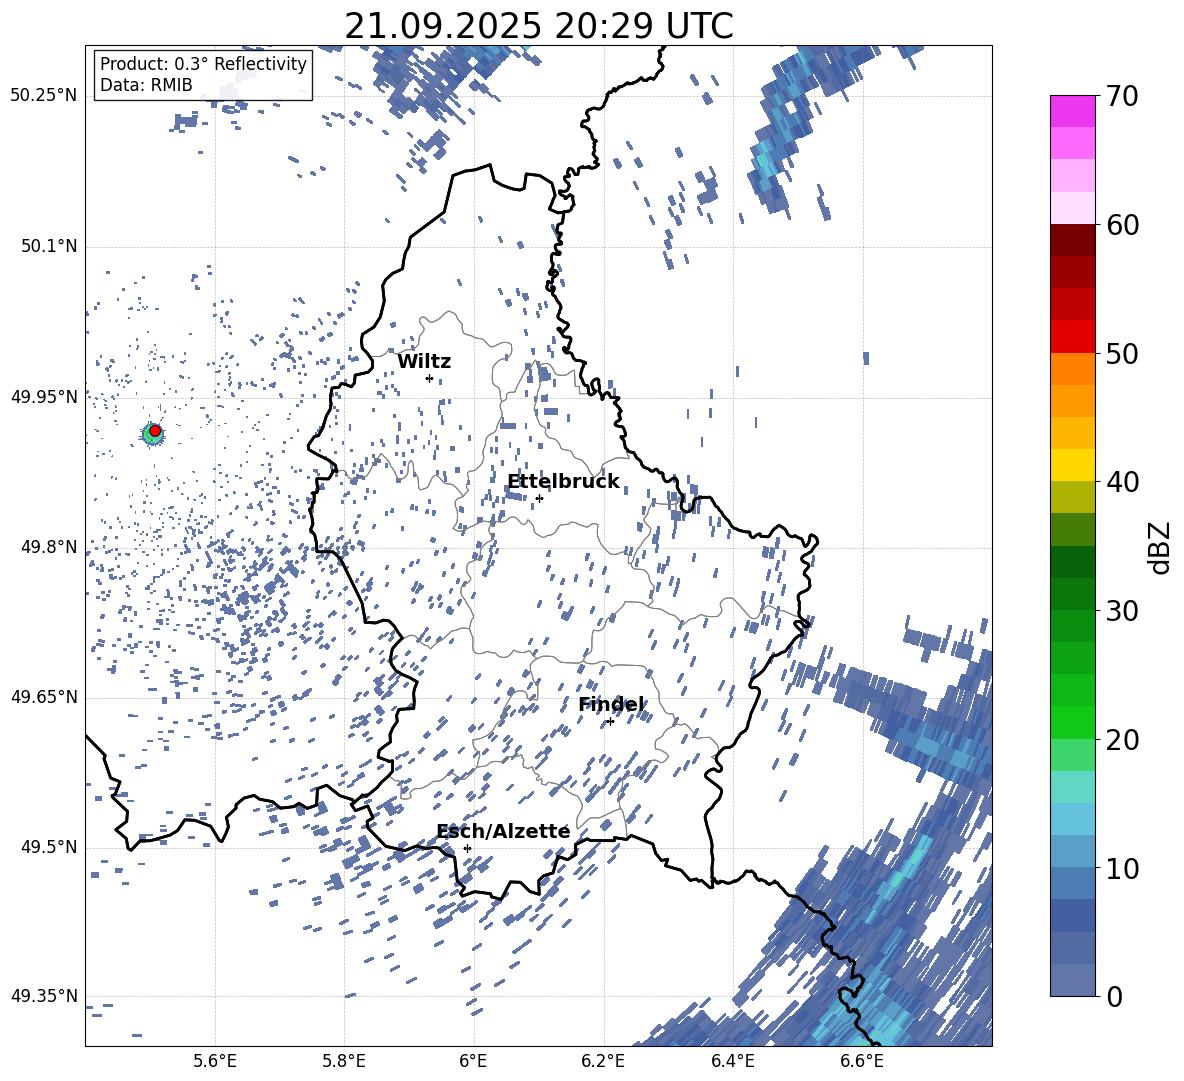Click the orange colorbar segment below 50
The width and height of the screenshot is (1184, 1081).
[x=1072, y=368]
